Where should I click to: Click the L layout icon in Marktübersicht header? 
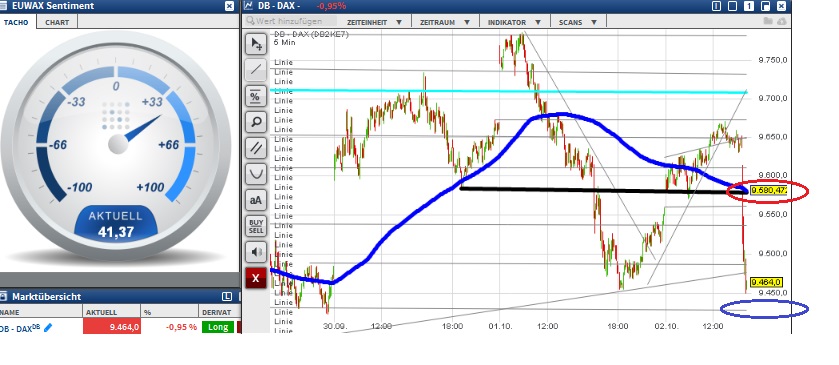click(x=226, y=296)
